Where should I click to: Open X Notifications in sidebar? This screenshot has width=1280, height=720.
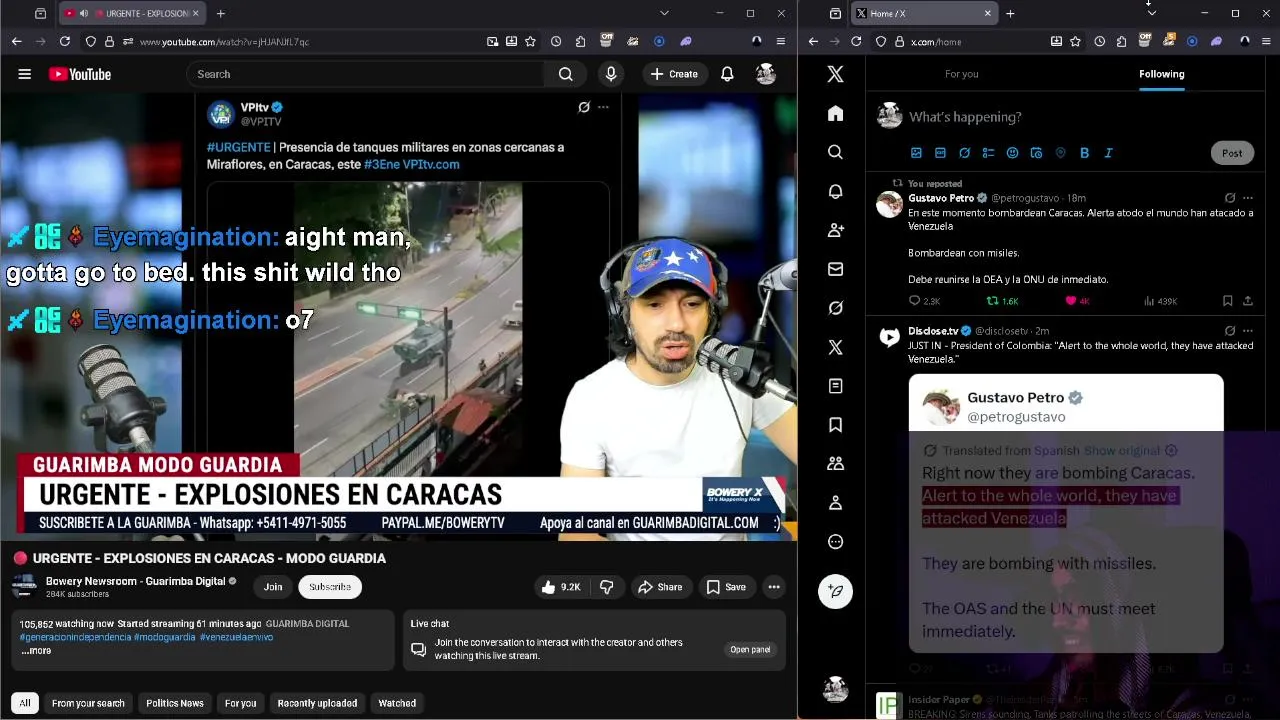click(835, 191)
